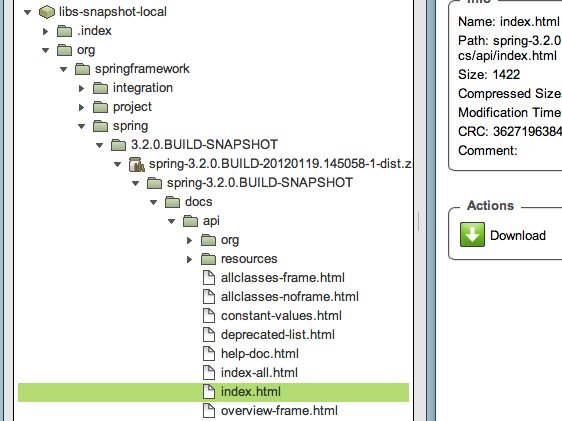Expand the resources folder arrow

pyautogui.click(x=189, y=259)
